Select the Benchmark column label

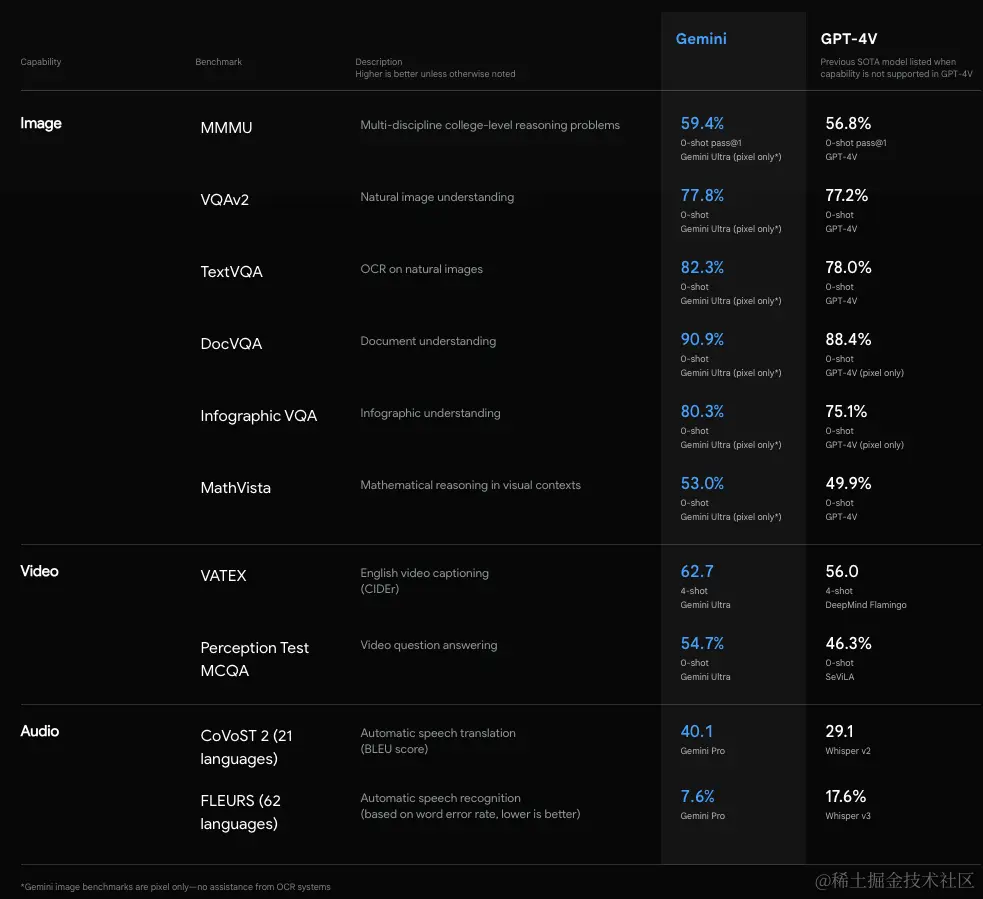click(218, 61)
